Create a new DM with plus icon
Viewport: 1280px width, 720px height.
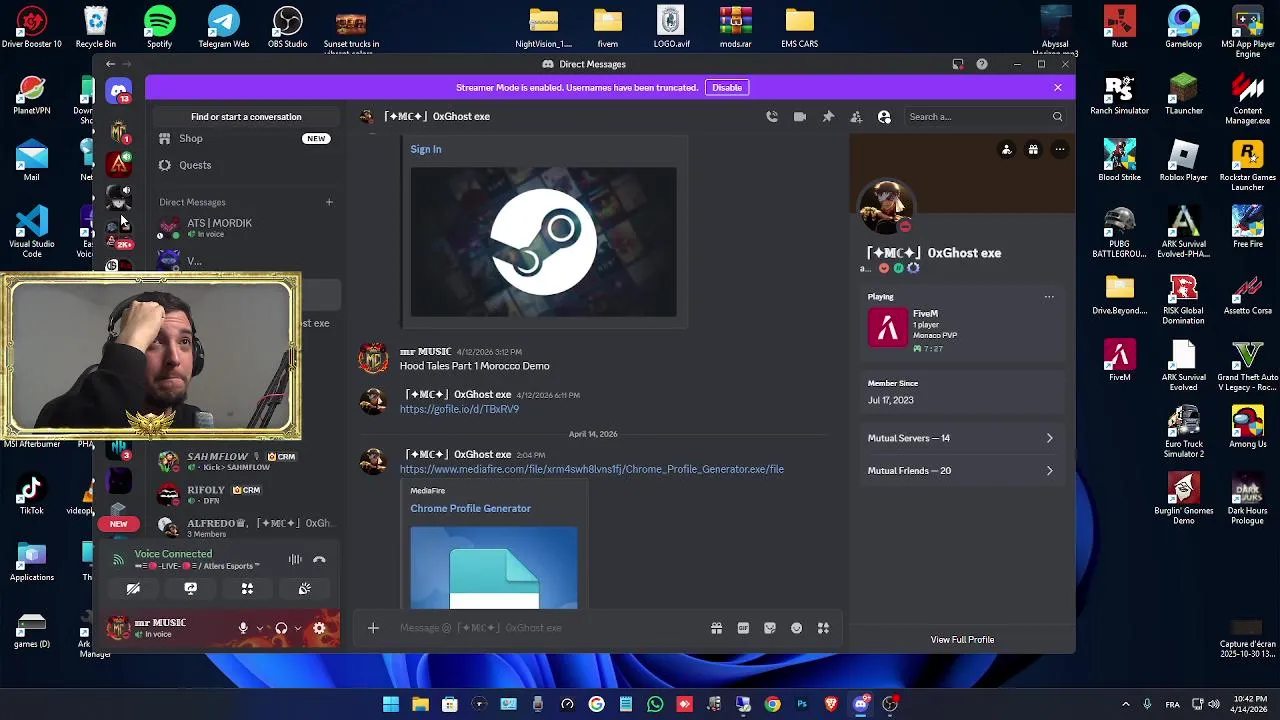329,202
